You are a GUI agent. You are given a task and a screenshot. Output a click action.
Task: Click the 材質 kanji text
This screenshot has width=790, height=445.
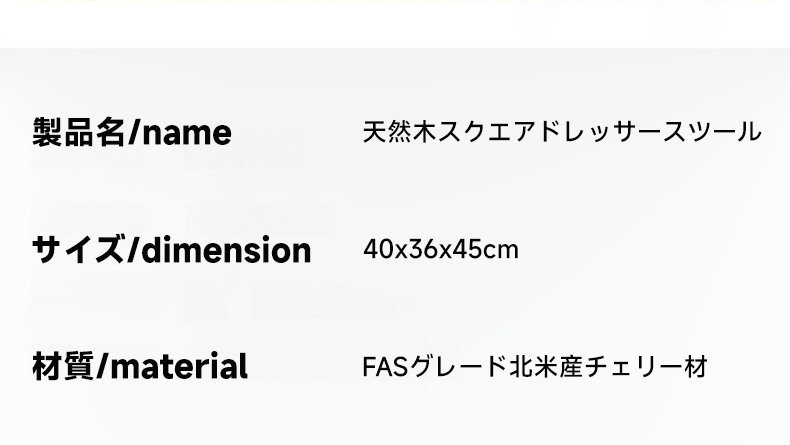(63, 366)
